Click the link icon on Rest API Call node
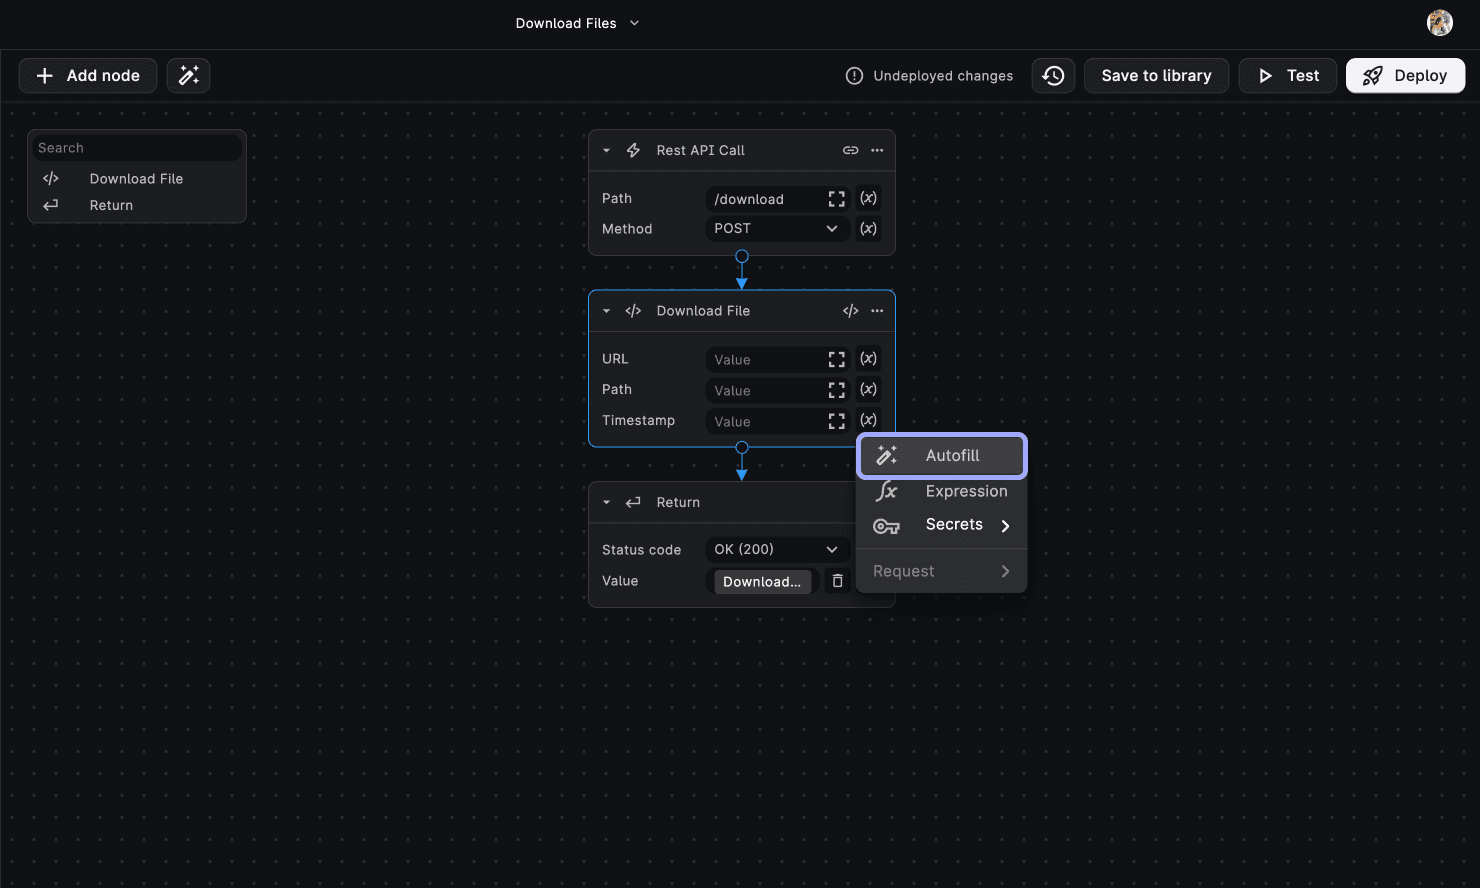 [x=850, y=150]
